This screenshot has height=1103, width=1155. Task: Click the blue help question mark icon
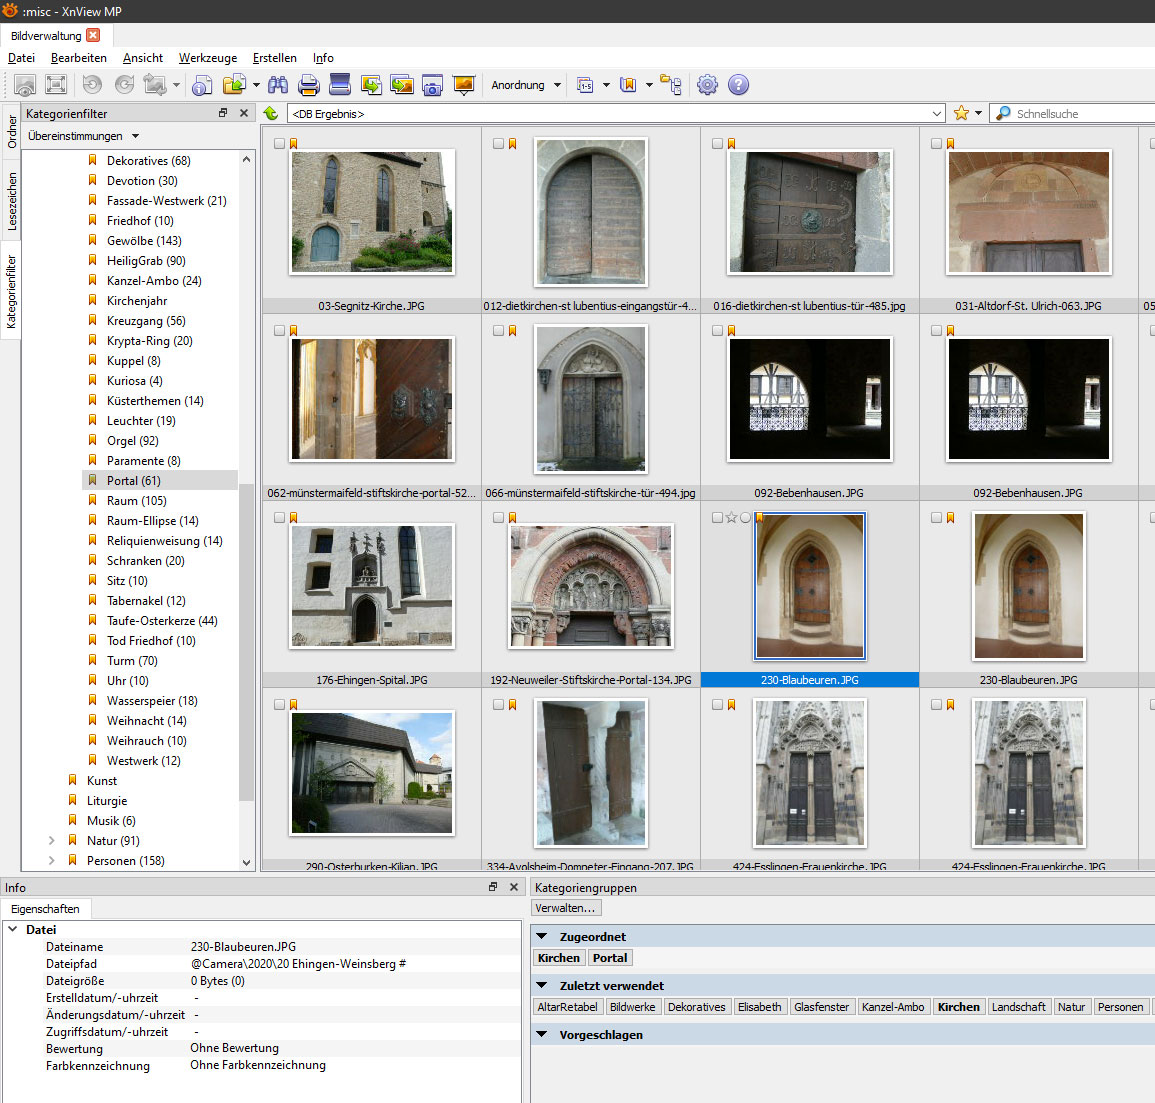[738, 85]
